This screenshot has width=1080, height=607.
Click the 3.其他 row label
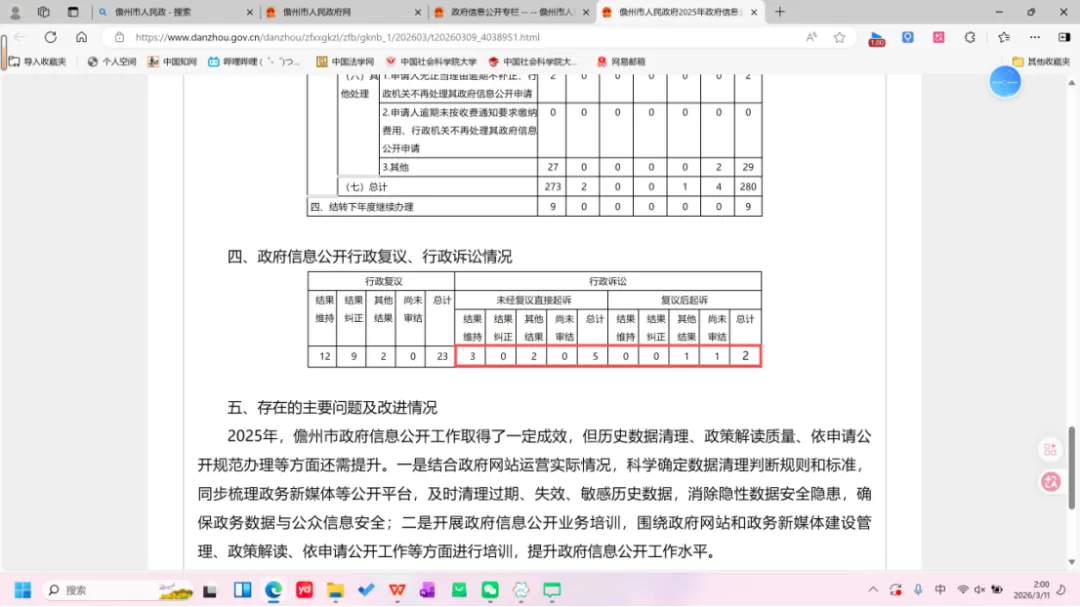[396, 167]
